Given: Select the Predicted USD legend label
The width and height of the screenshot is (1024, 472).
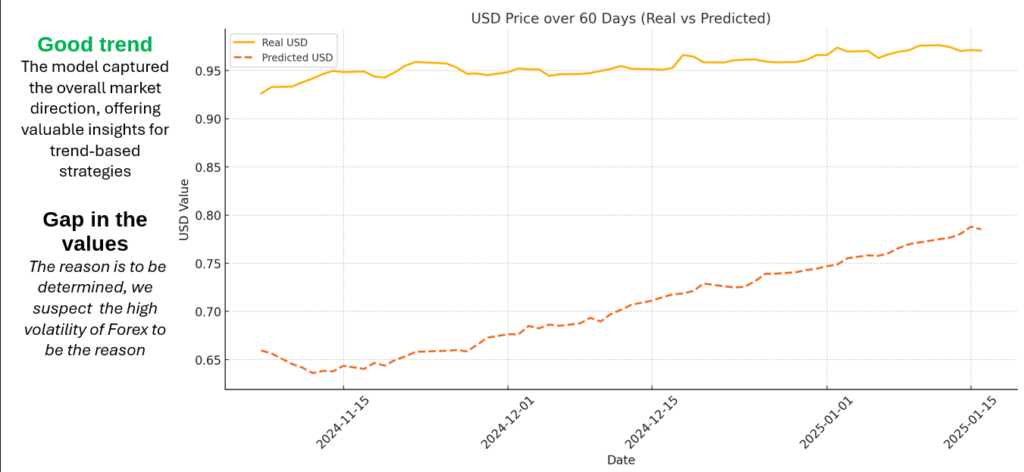Looking at the screenshot, I should pyautogui.click(x=298, y=58).
